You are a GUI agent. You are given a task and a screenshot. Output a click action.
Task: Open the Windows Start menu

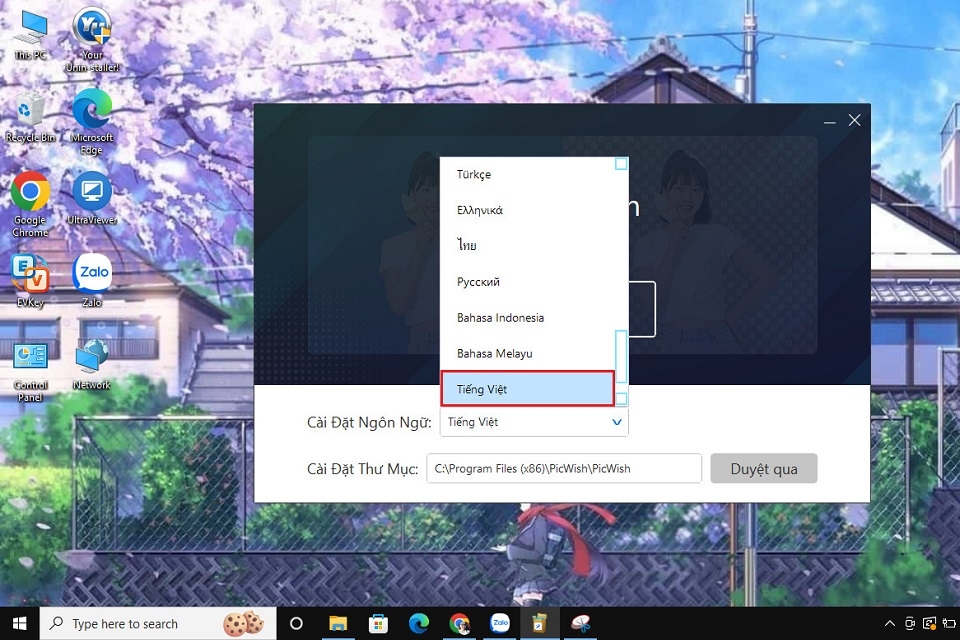tap(20, 623)
